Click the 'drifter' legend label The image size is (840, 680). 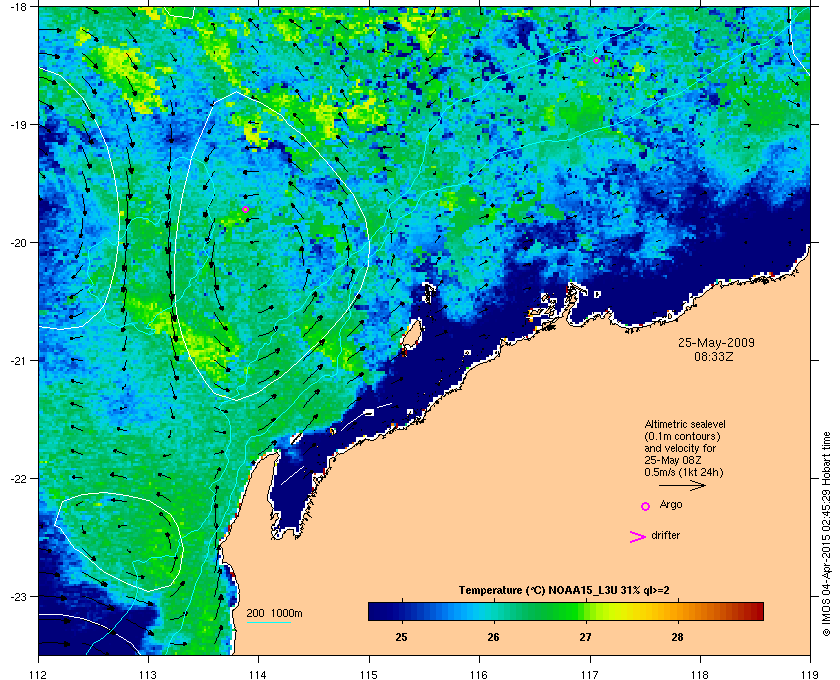pyautogui.click(x=665, y=535)
